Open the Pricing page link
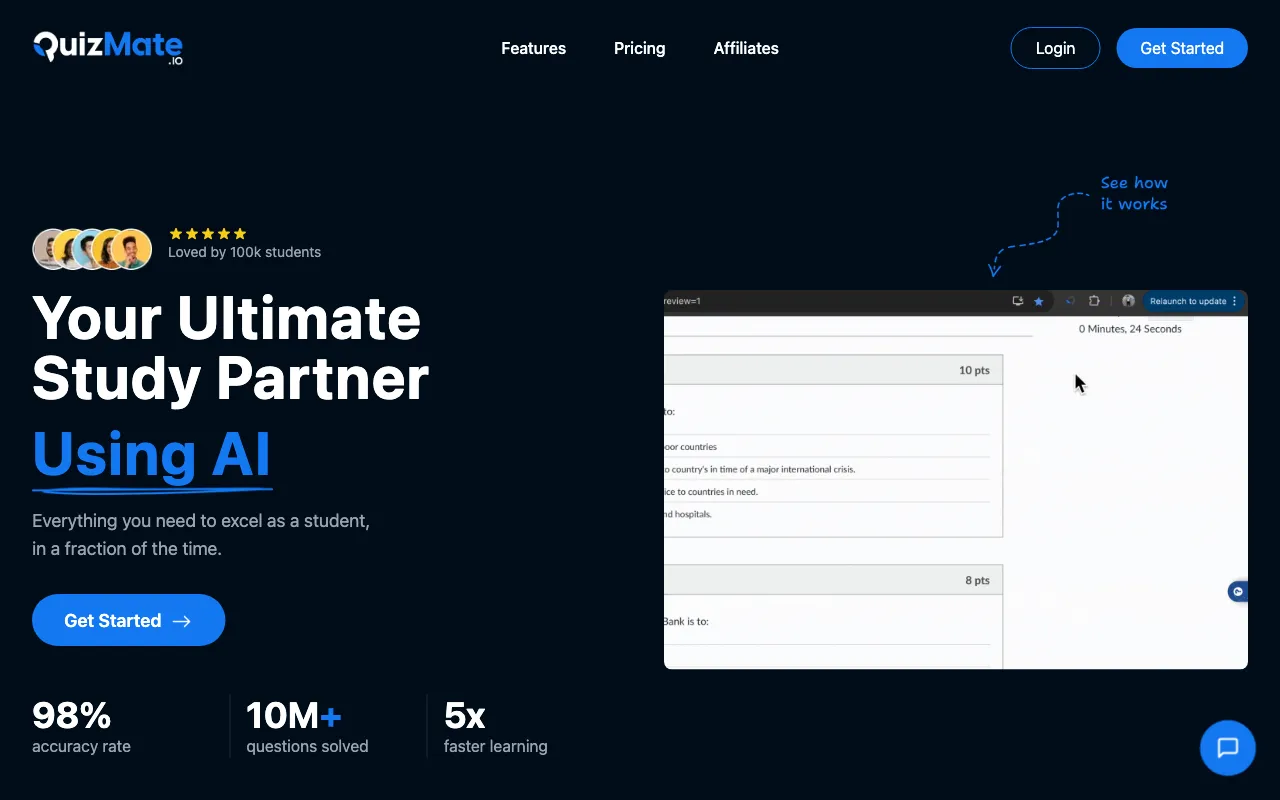 (639, 48)
